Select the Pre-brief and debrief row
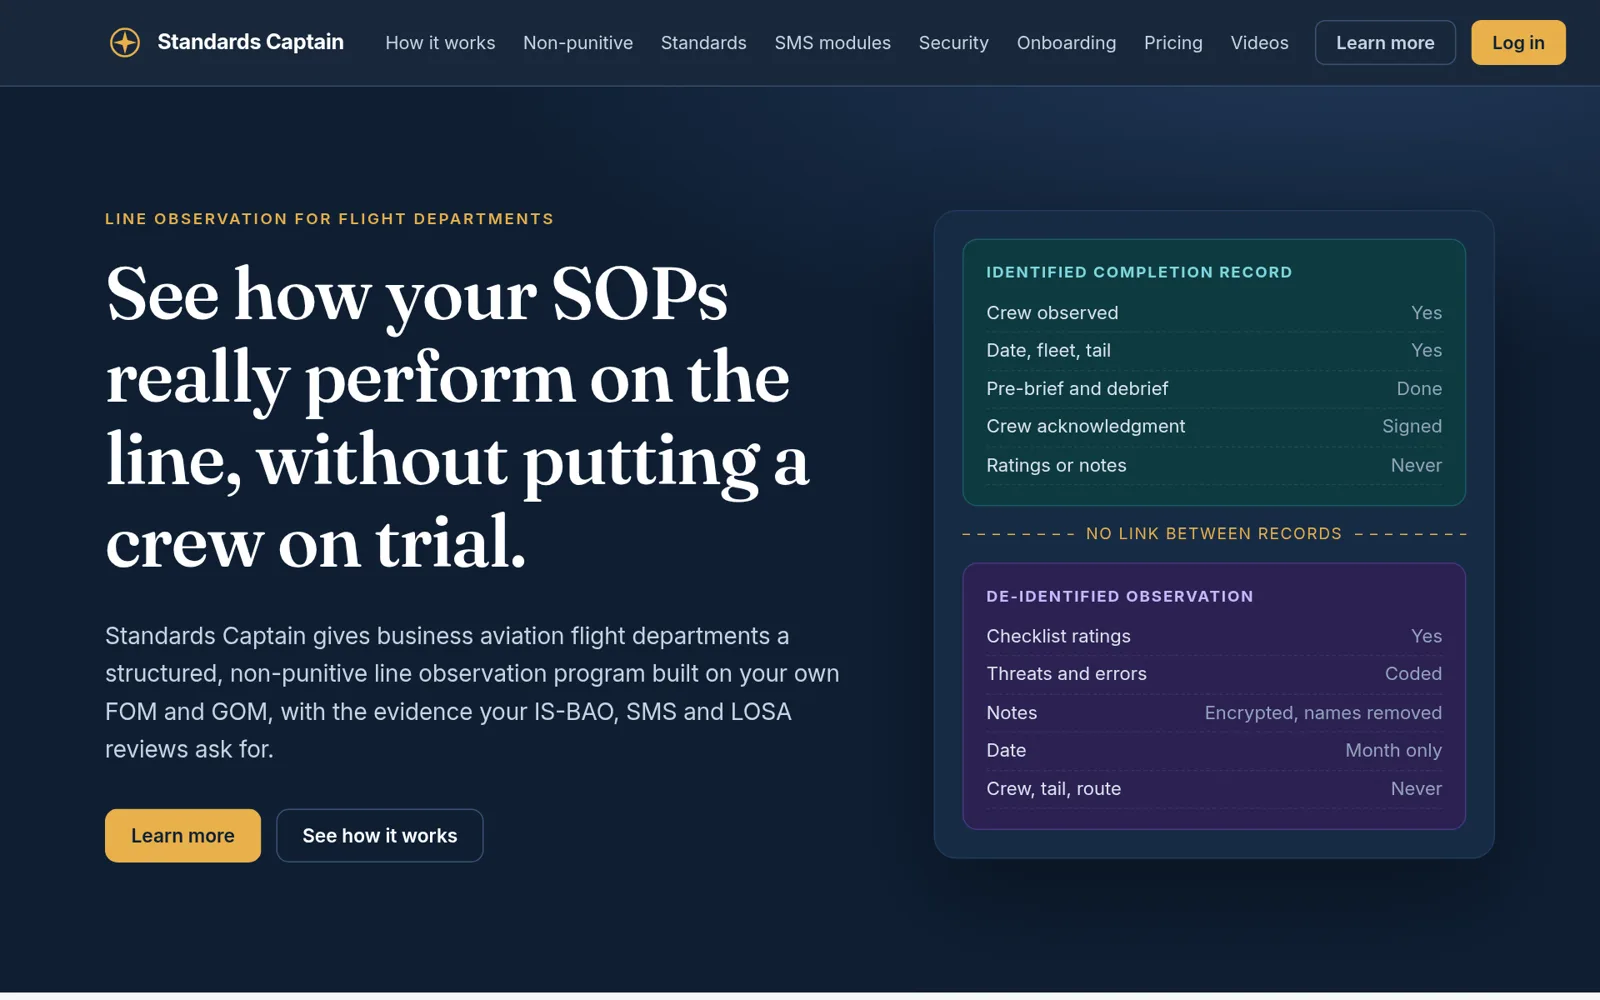 pos(1214,389)
